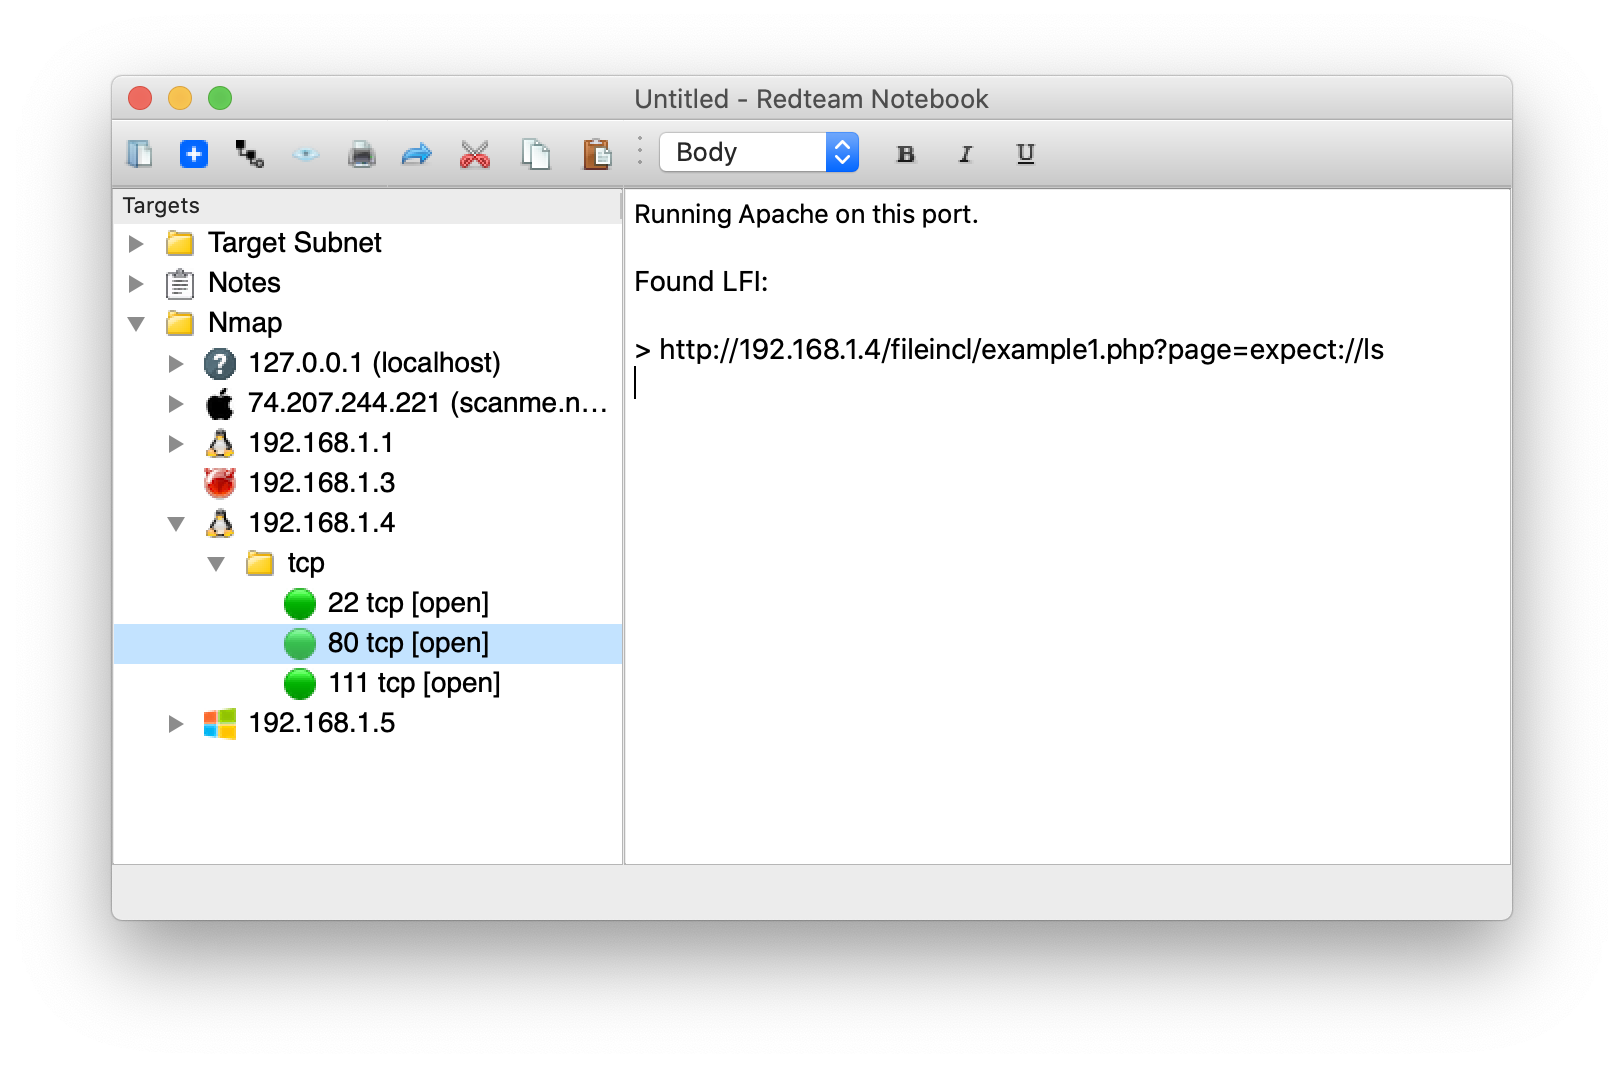Click the Apple logo icon for 74.207.244.221
The width and height of the screenshot is (1624, 1068).
[x=220, y=403]
